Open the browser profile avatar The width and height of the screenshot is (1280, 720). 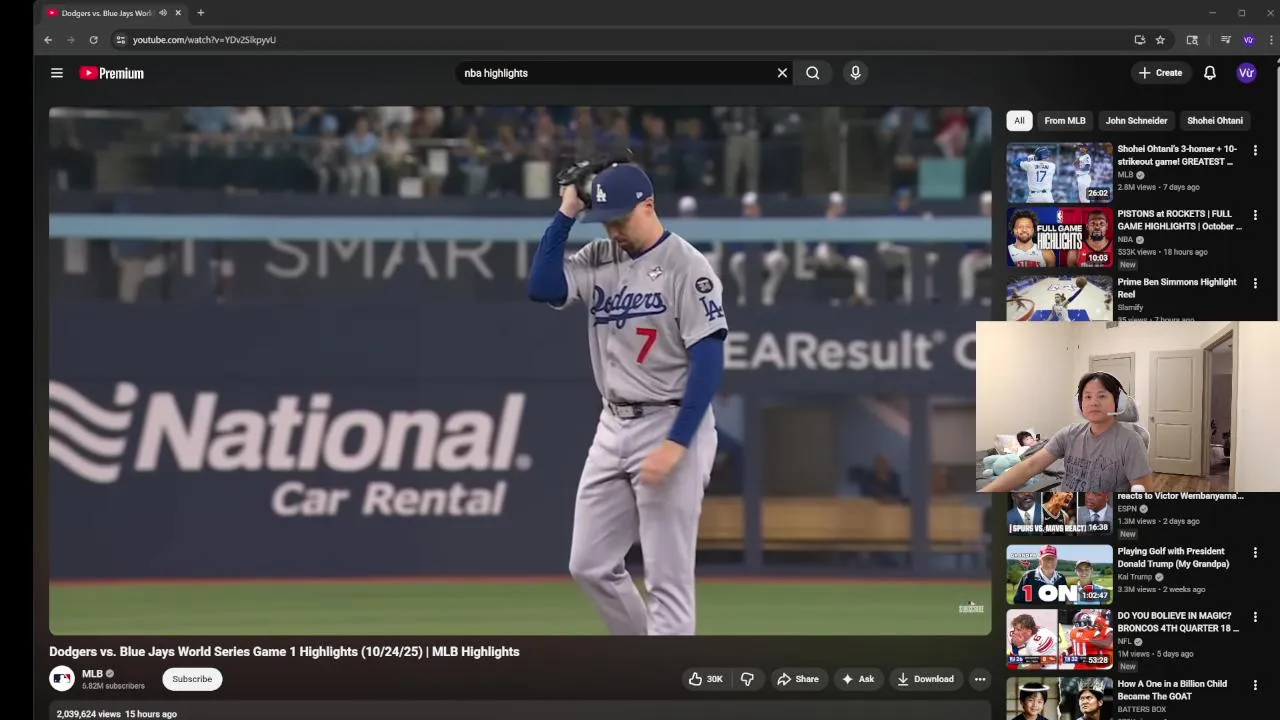click(x=1248, y=40)
